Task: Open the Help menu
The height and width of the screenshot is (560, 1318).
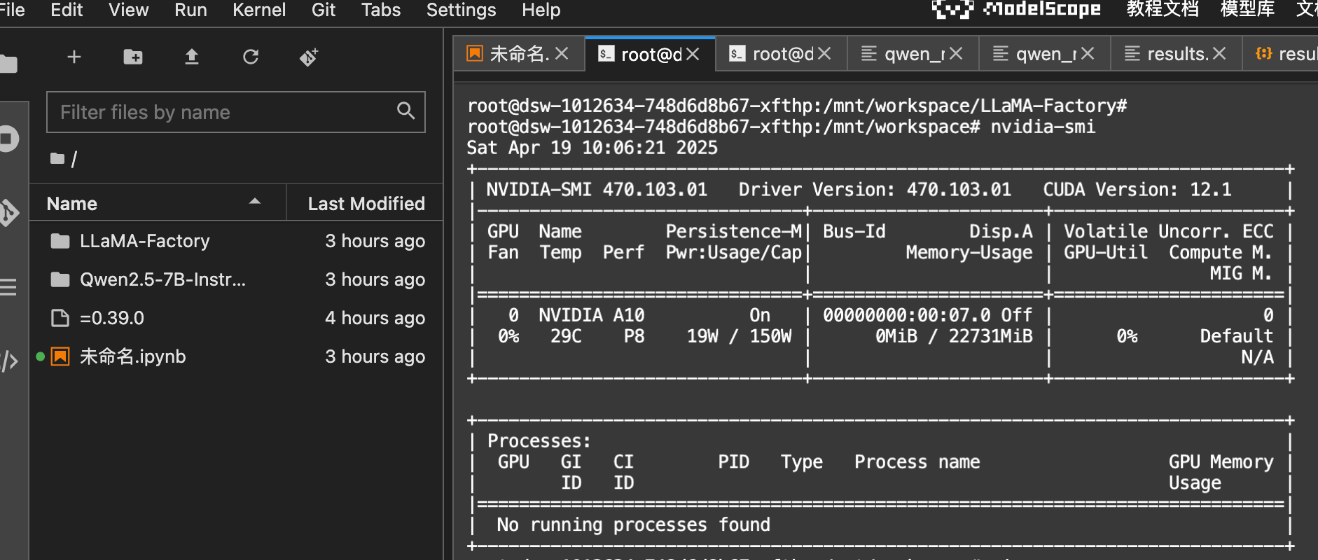Action: (541, 10)
